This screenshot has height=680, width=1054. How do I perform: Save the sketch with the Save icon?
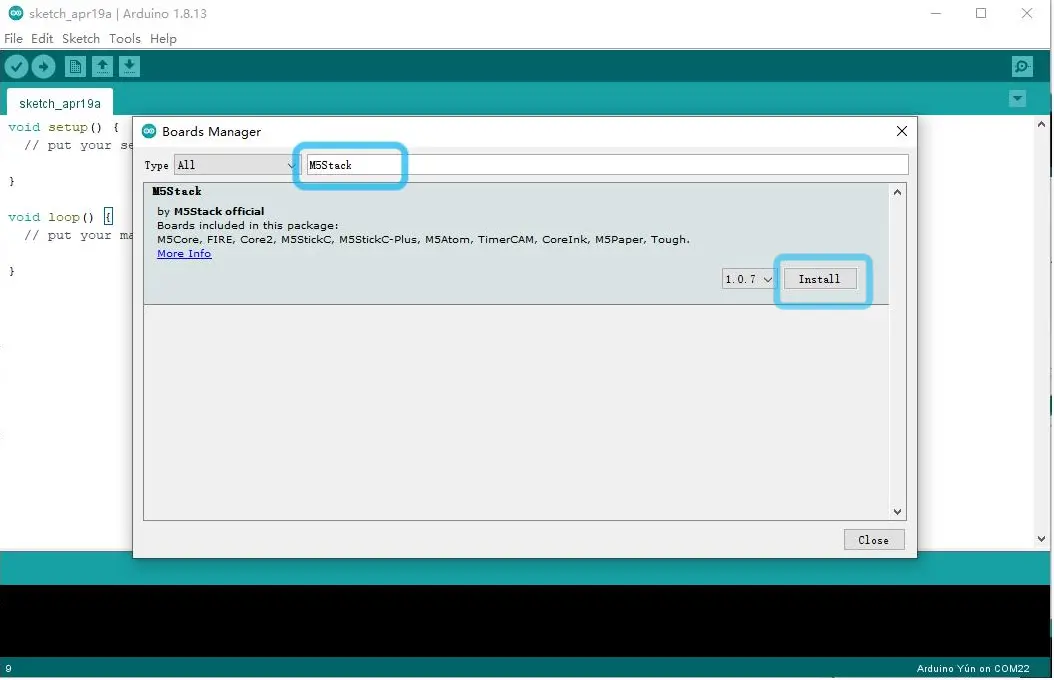coord(129,67)
